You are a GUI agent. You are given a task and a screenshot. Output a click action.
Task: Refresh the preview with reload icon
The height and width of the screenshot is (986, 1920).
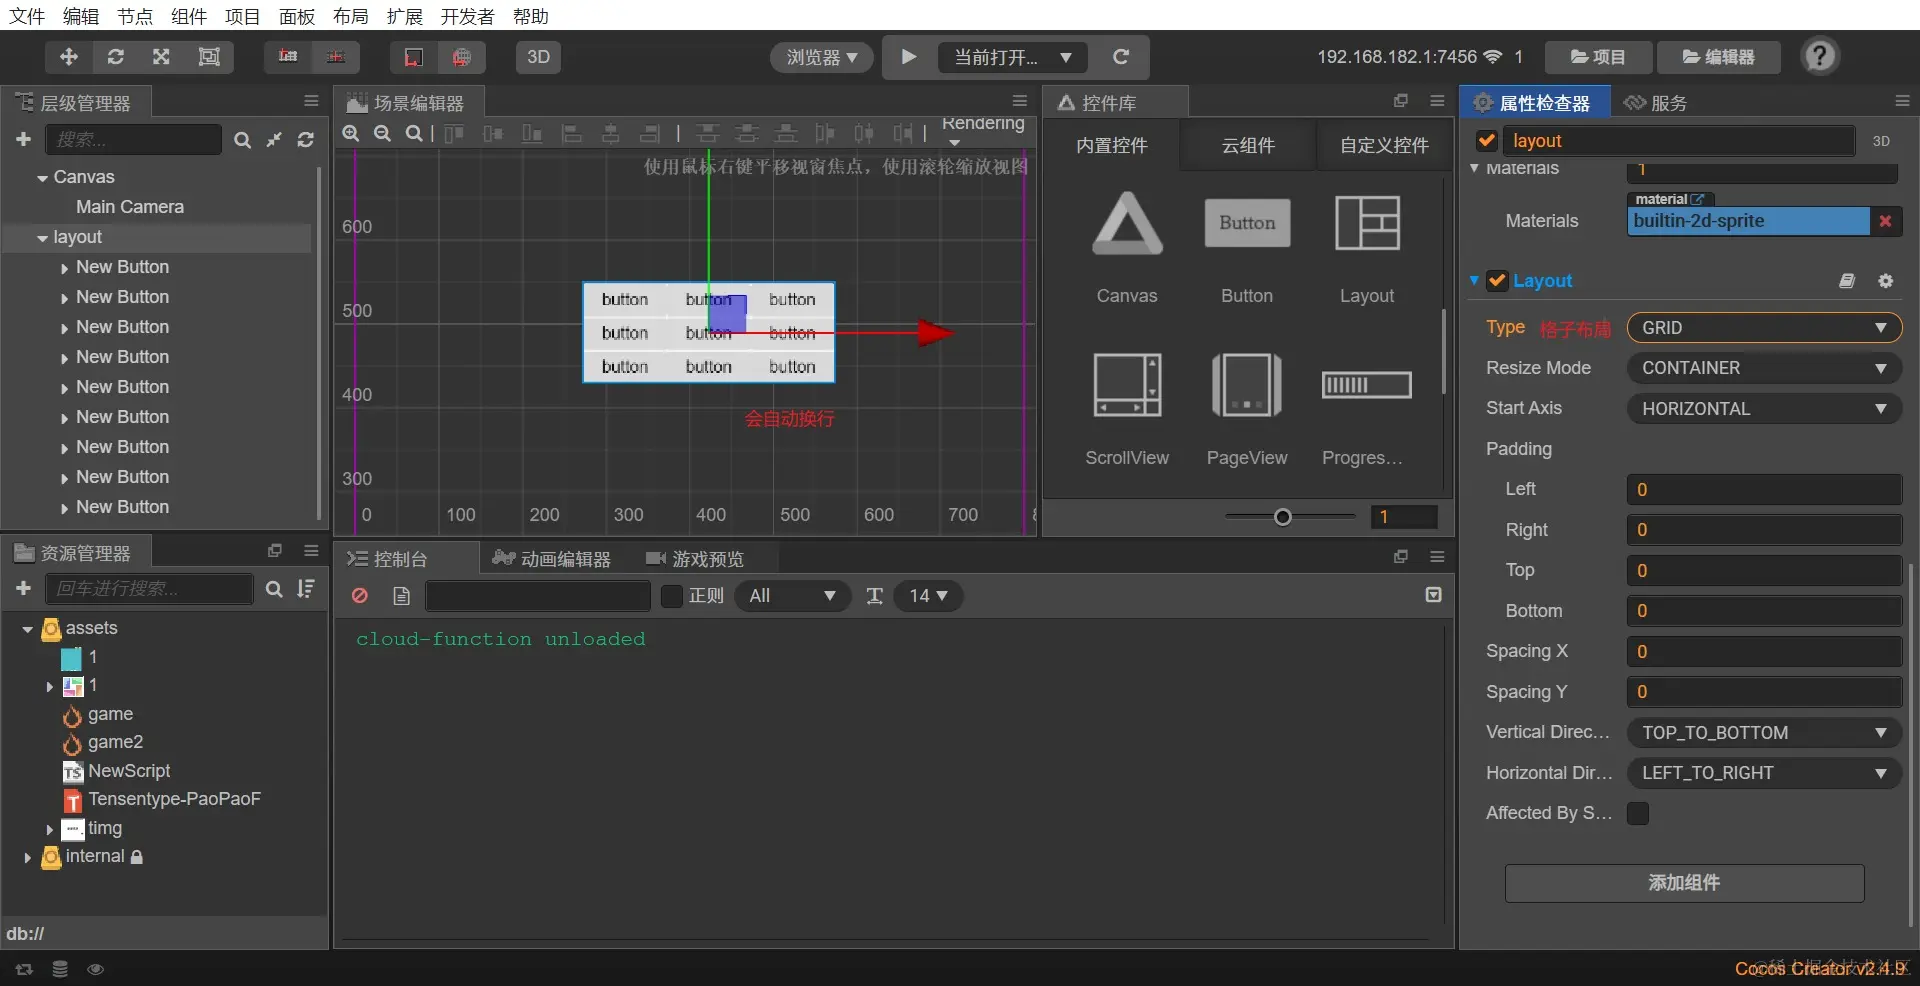tap(1121, 57)
